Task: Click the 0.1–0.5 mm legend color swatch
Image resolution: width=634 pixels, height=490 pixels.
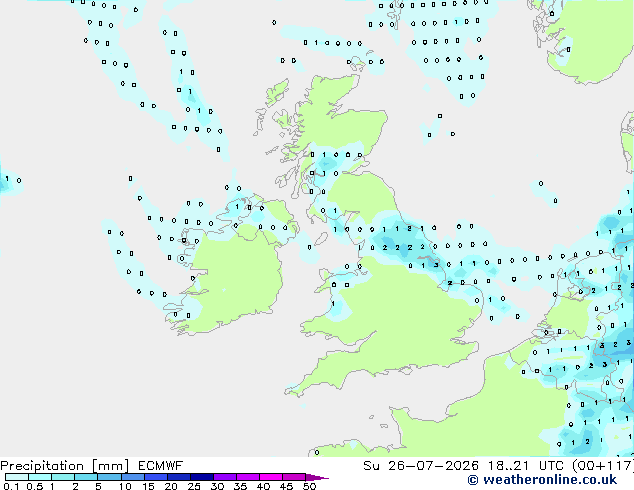Action: coord(17,477)
